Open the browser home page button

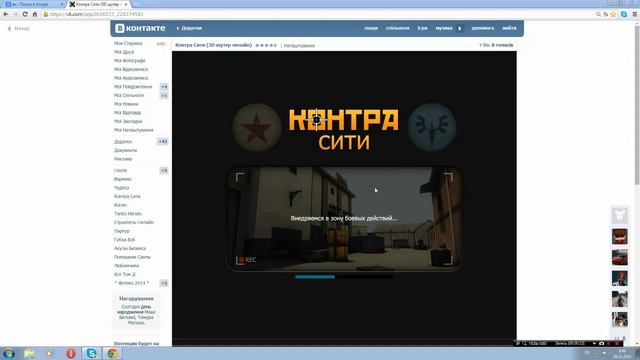(x=35, y=14)
